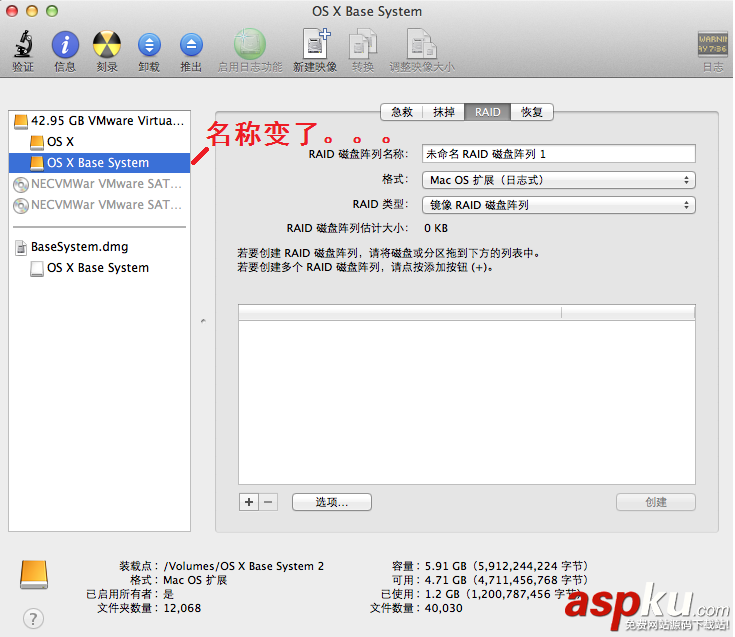Click the Verify (验证) microscope icon
Viewport: 735px width, 637px height.
(x=23, y=44)
